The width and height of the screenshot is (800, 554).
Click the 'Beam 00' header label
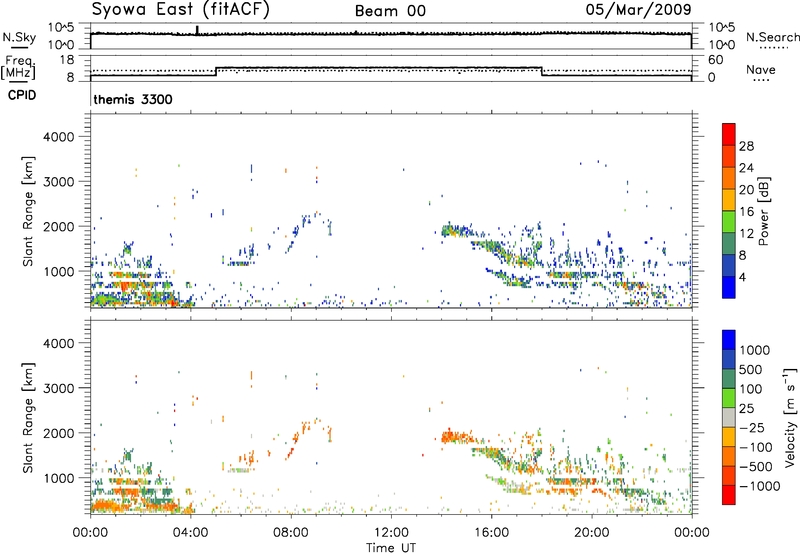tap(390, 11)
